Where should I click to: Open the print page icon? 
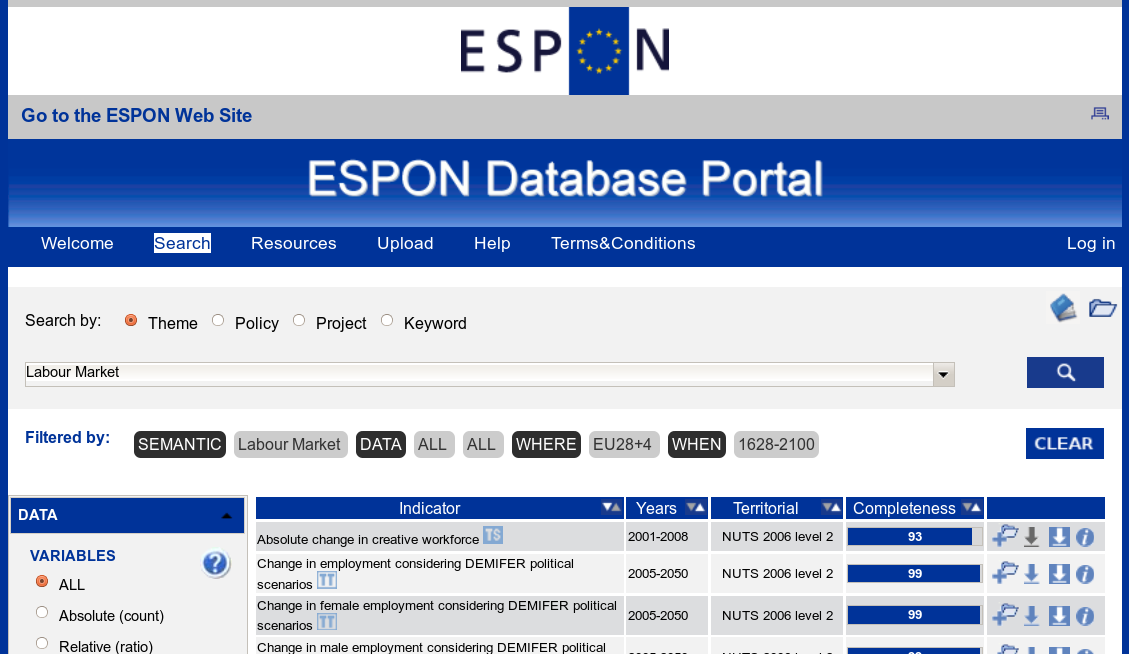(x=1099, y=113)
